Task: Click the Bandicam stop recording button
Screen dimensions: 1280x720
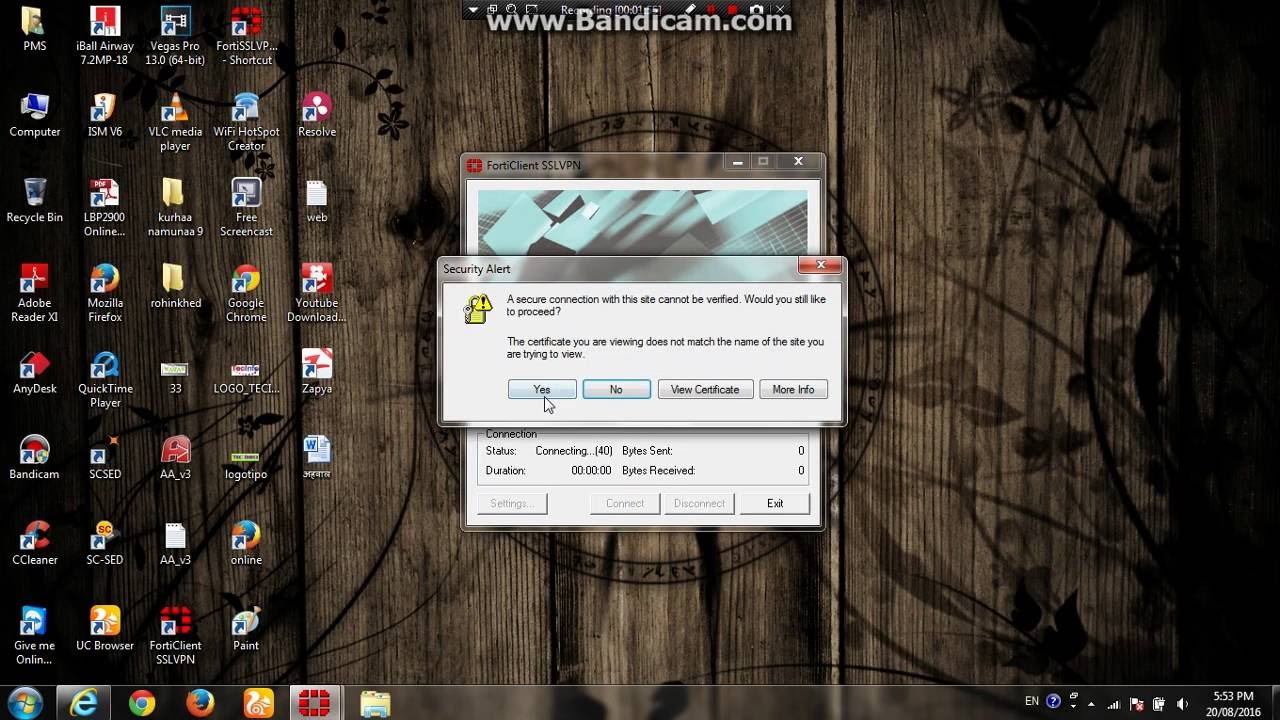Action: pyautogui.click(x=734, y=11)
